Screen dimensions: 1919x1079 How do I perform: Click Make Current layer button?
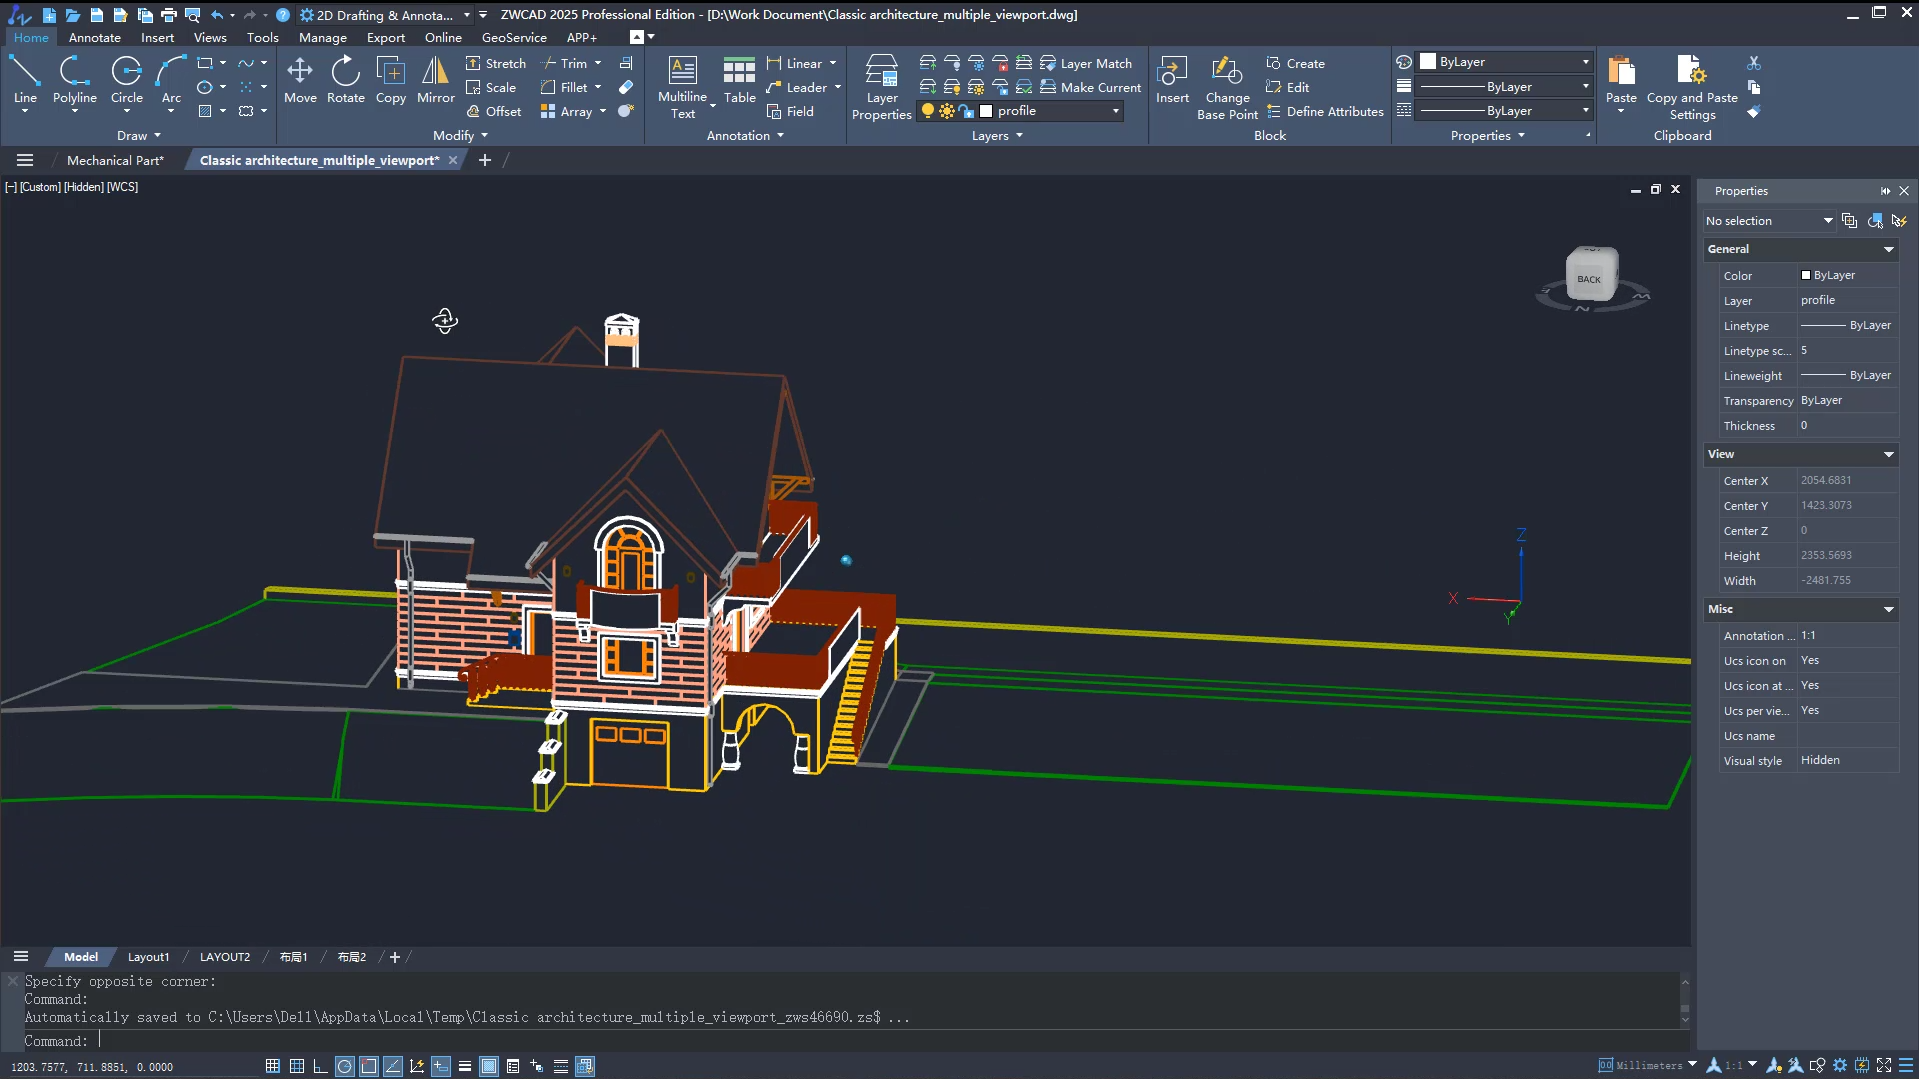(1091, 87)
